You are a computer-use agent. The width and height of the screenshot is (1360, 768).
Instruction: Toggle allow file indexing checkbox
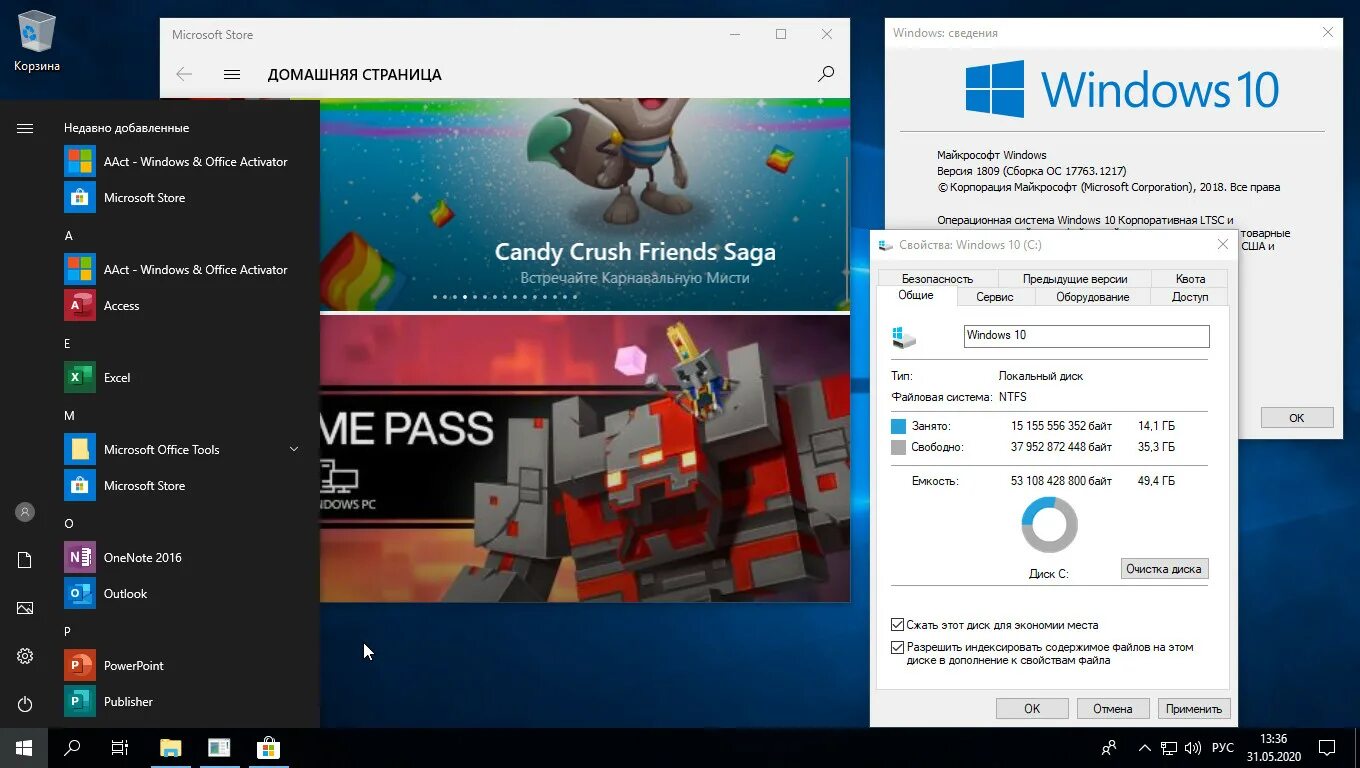point(898,648)
